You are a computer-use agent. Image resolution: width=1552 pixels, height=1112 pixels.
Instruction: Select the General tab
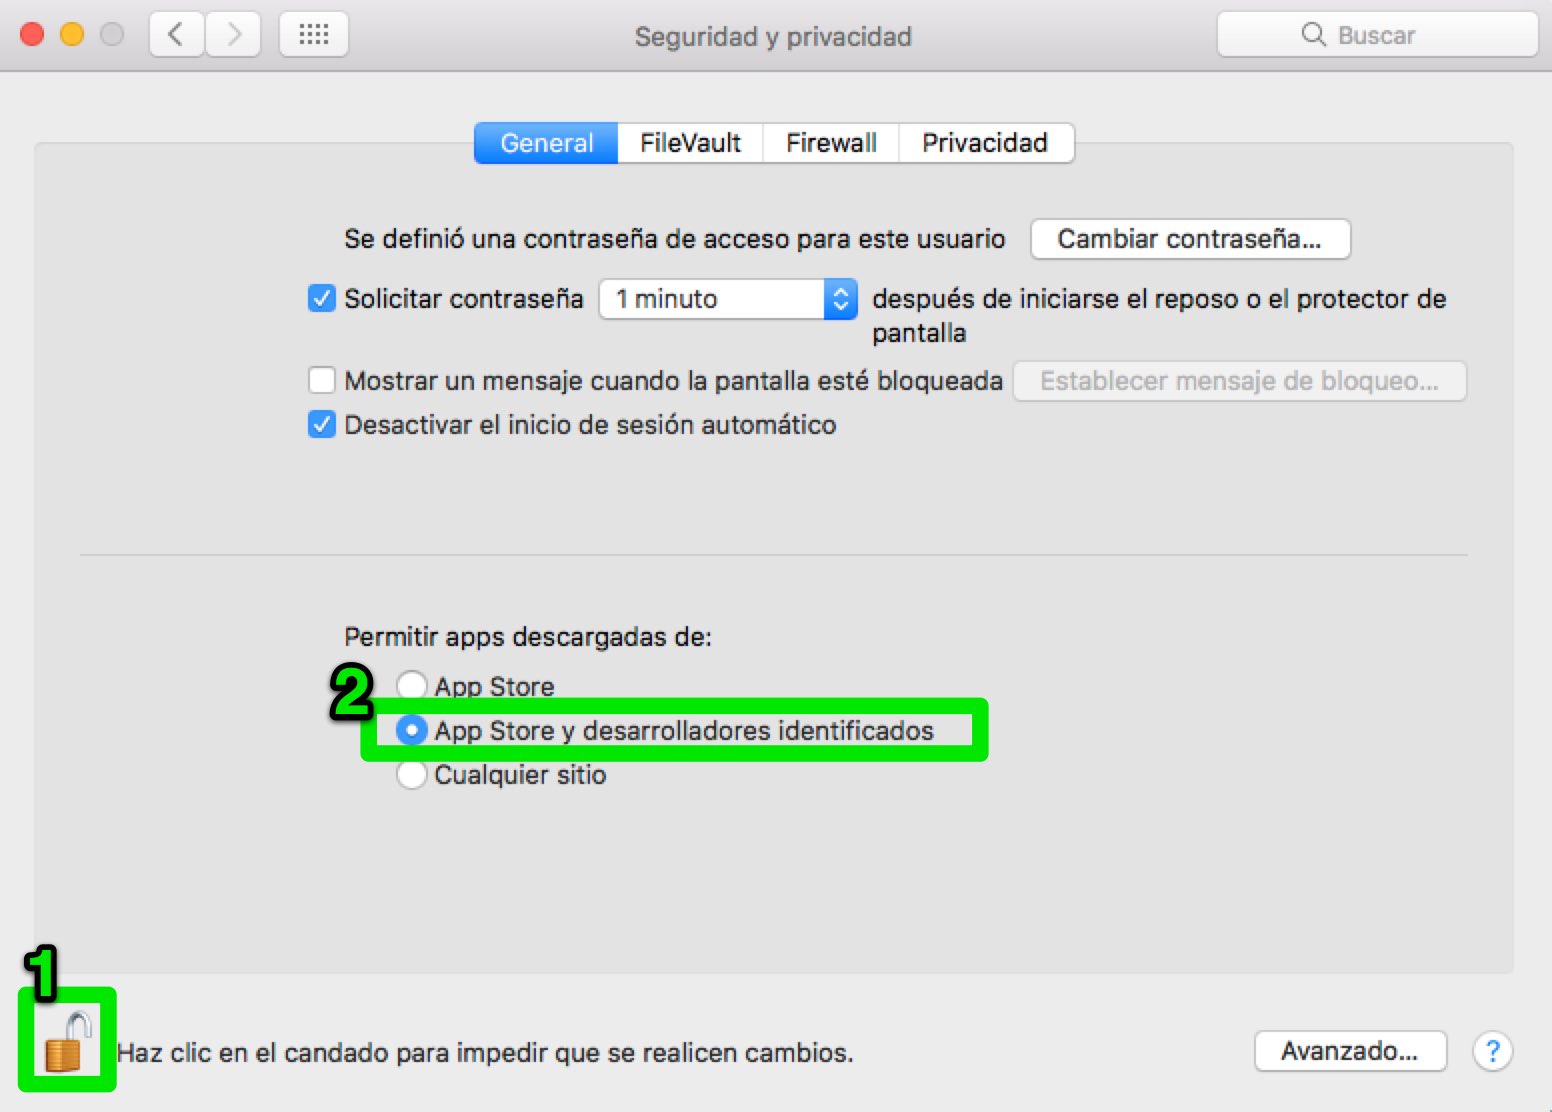[x=546, y=143]
